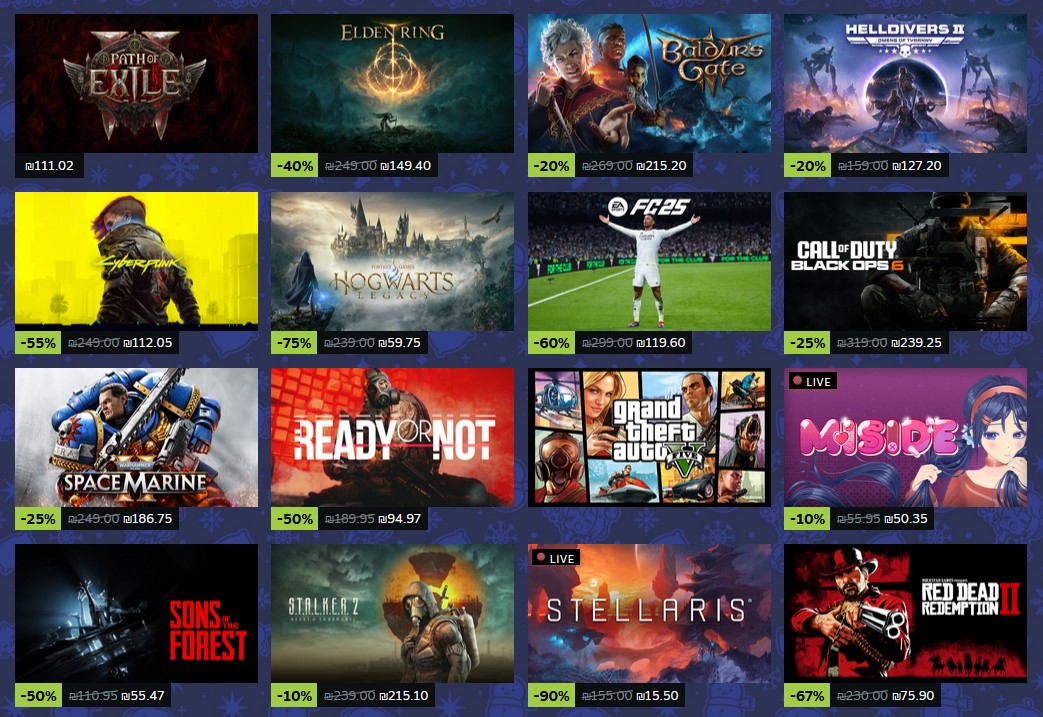Select the Ready or Not game capsule

(392, 438)
